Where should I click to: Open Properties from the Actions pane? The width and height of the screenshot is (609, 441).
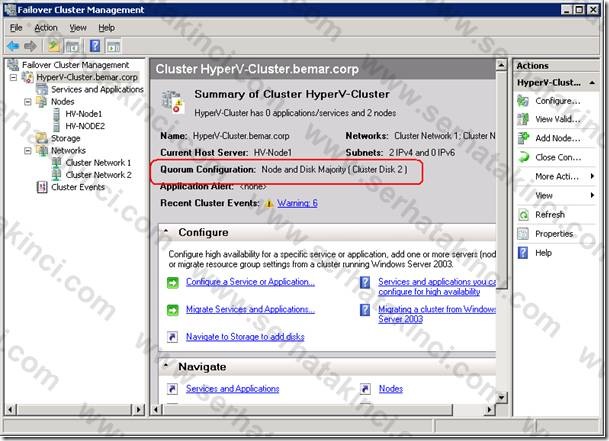tap(554, 234)
